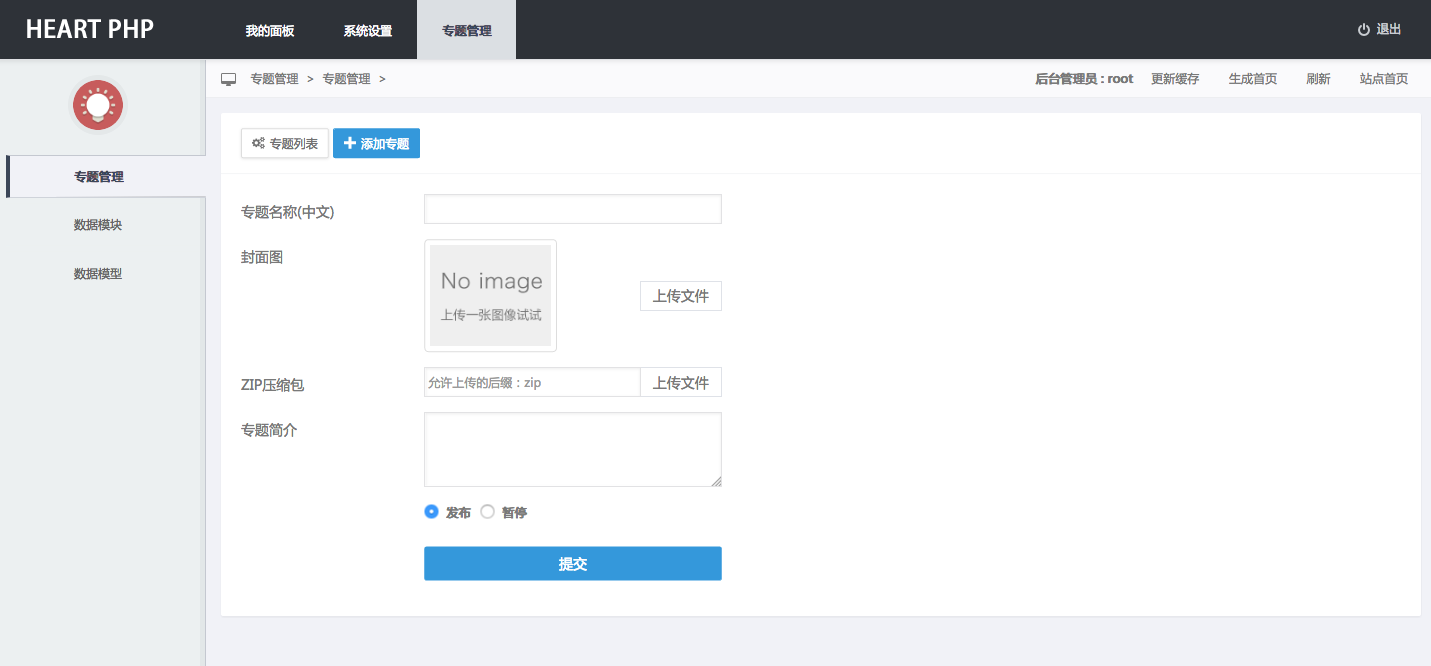Click the HEART PHP logo
The height and width of the screenshot is (666, 1431).
pos(90,29)
